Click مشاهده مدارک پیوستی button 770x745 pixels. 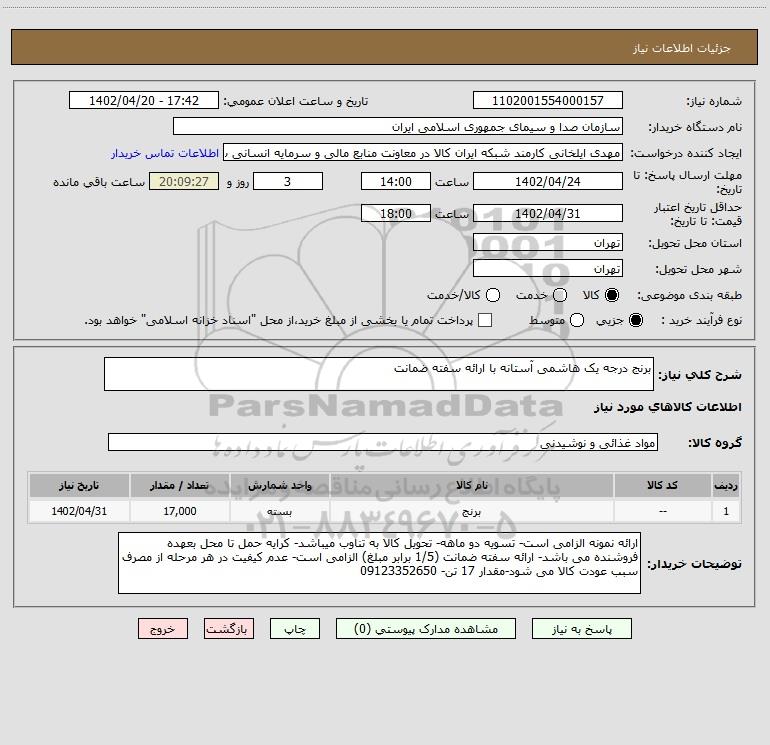point(426,629)
